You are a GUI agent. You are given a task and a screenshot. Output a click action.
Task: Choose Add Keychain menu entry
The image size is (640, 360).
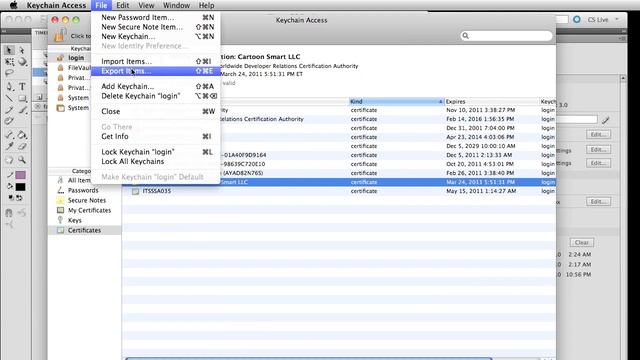tap(156, 86)
